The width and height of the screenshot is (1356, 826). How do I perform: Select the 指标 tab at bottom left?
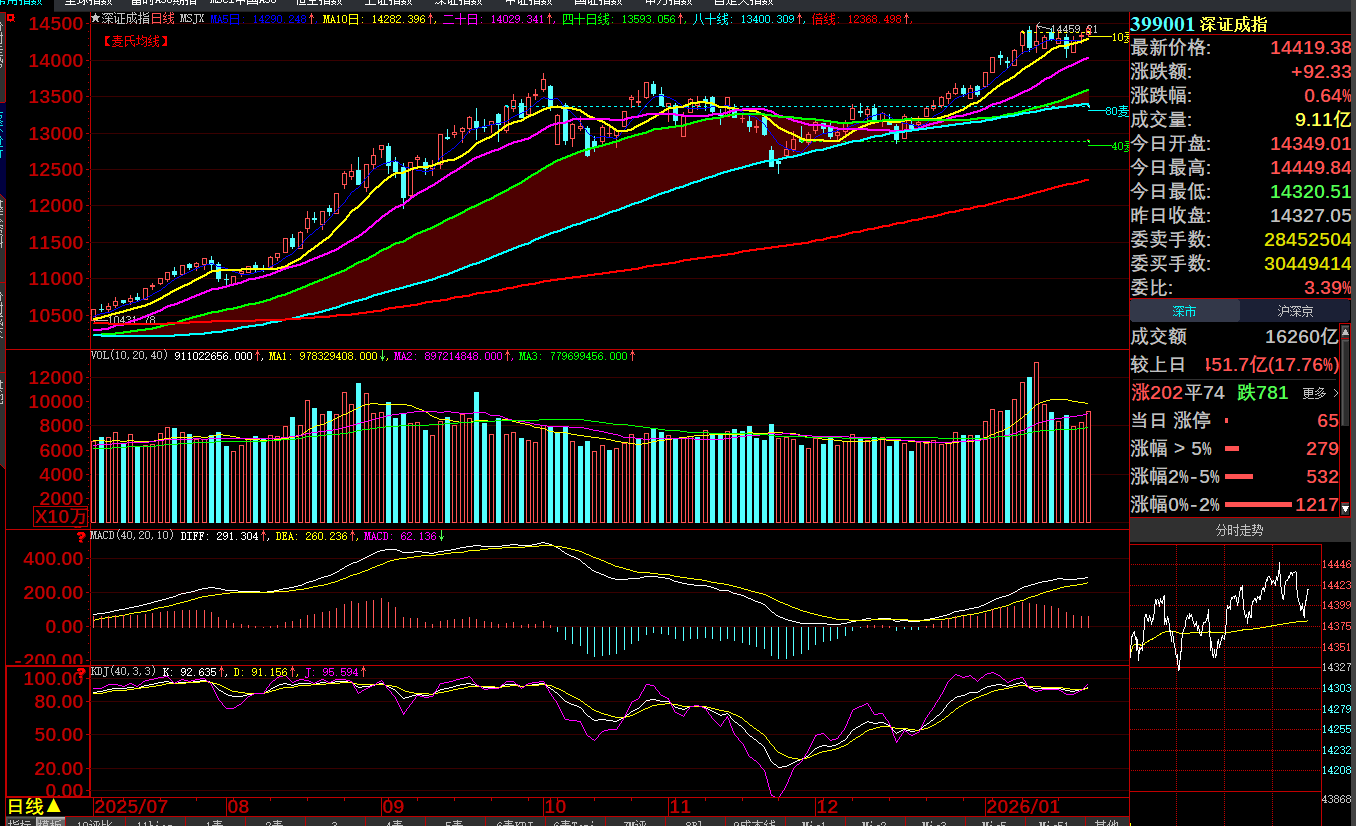click(18, 823)
